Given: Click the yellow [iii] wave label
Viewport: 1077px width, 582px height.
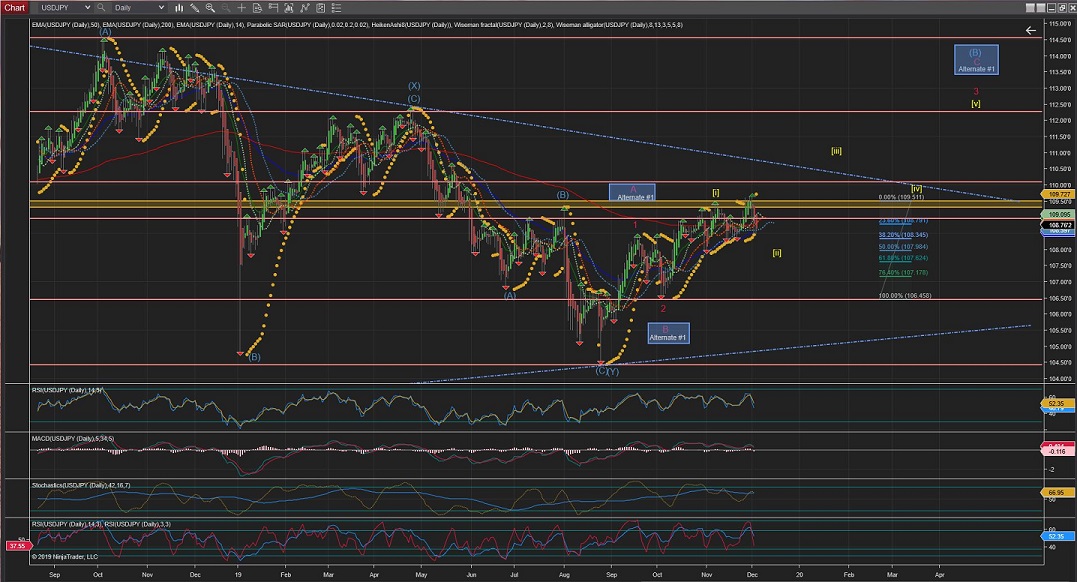Looking at the screenshot, I should tap(836, 151).
